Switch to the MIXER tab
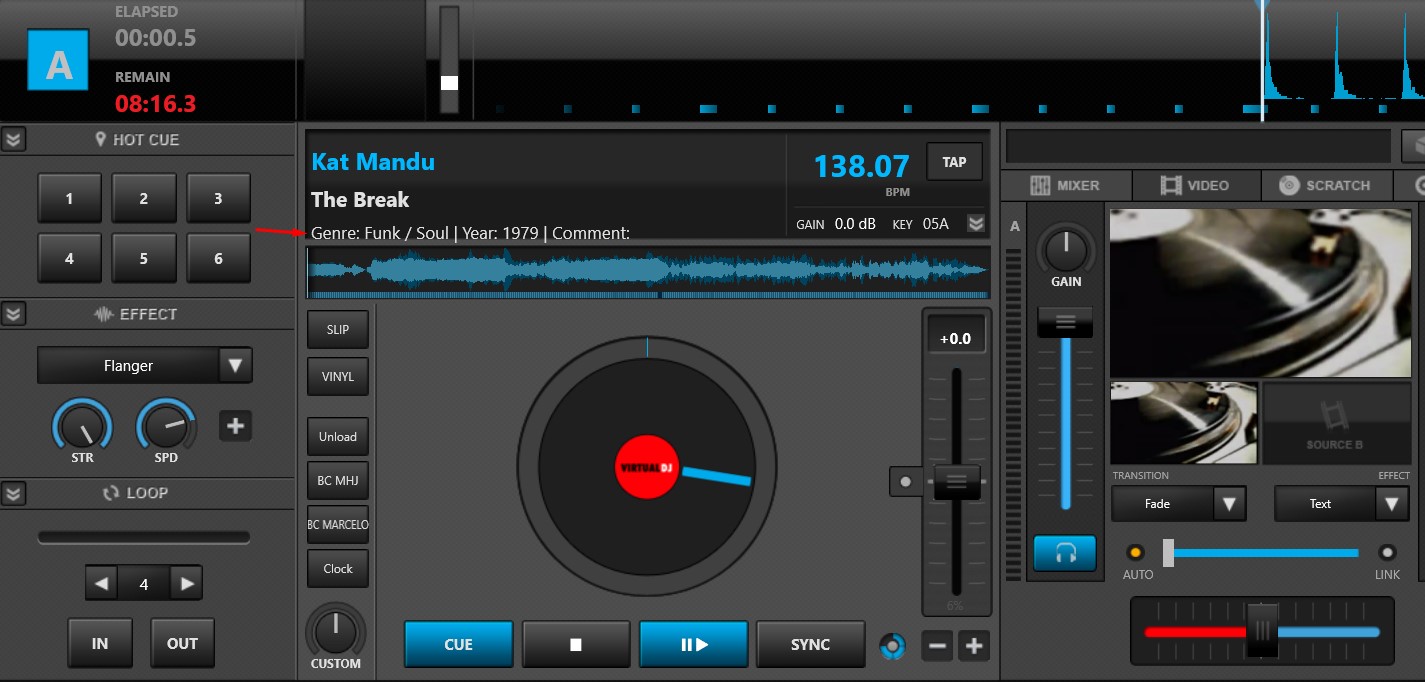Viewport: 1425px width, 682px height. click(x=1065, y=185)
